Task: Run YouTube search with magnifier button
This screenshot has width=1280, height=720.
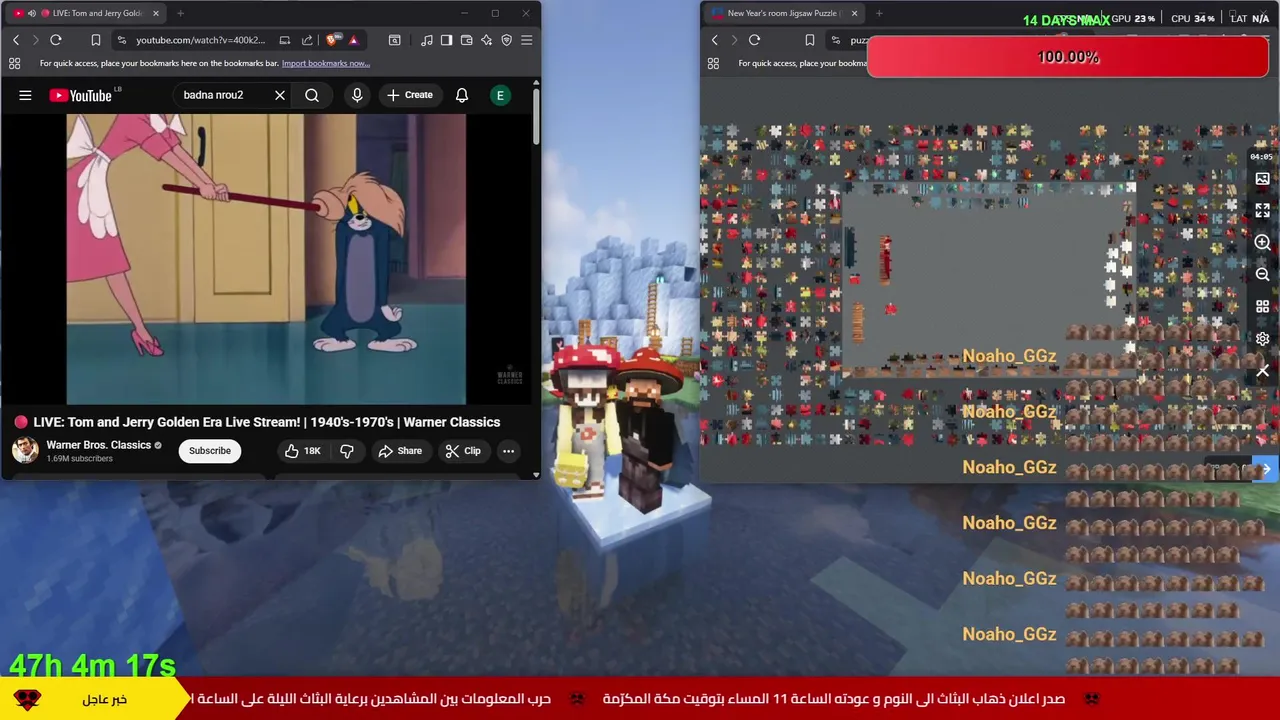Action: [x=312, y=95]
